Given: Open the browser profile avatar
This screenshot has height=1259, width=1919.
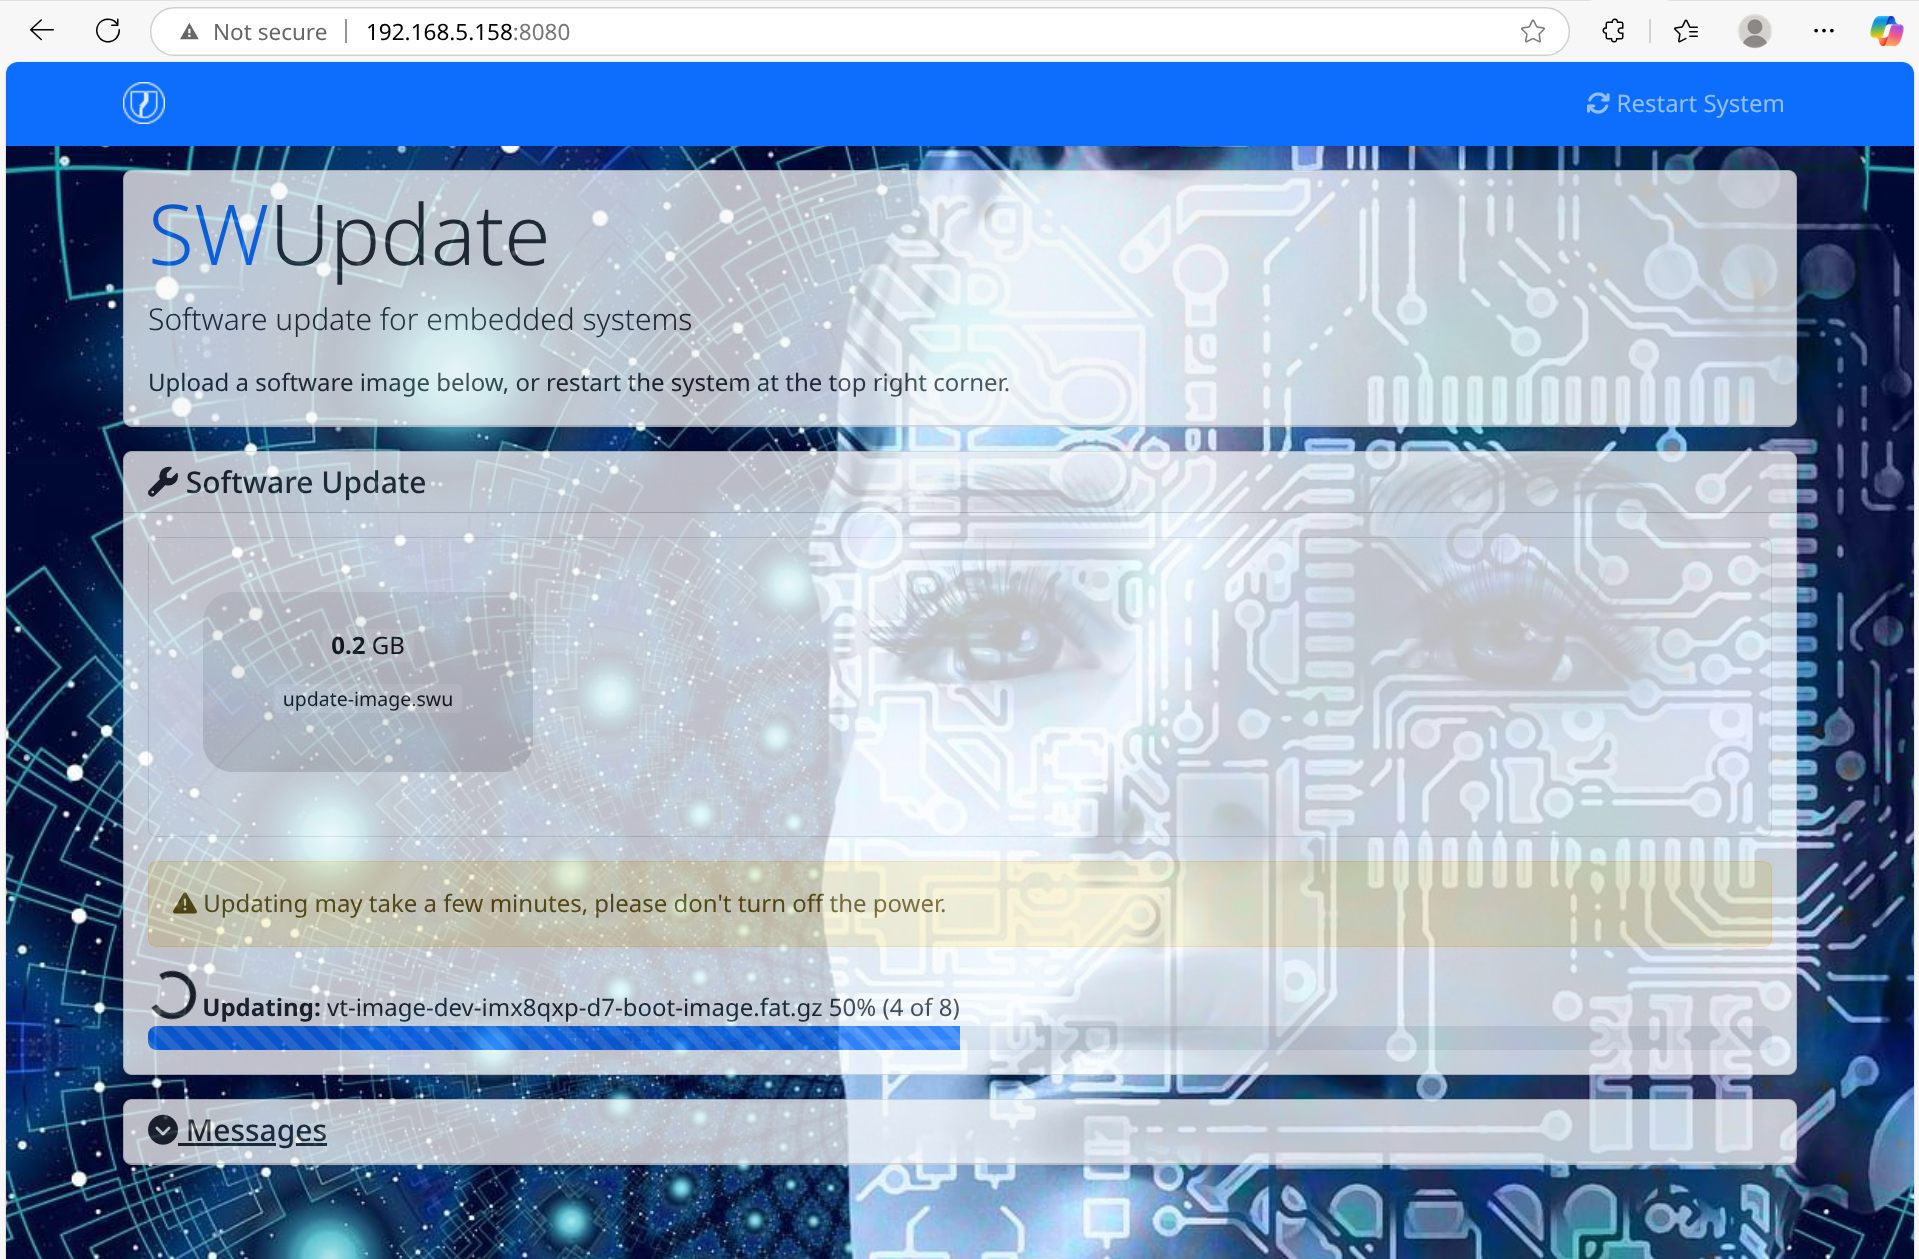Looking at the screenshot, I should (1754, 31).
